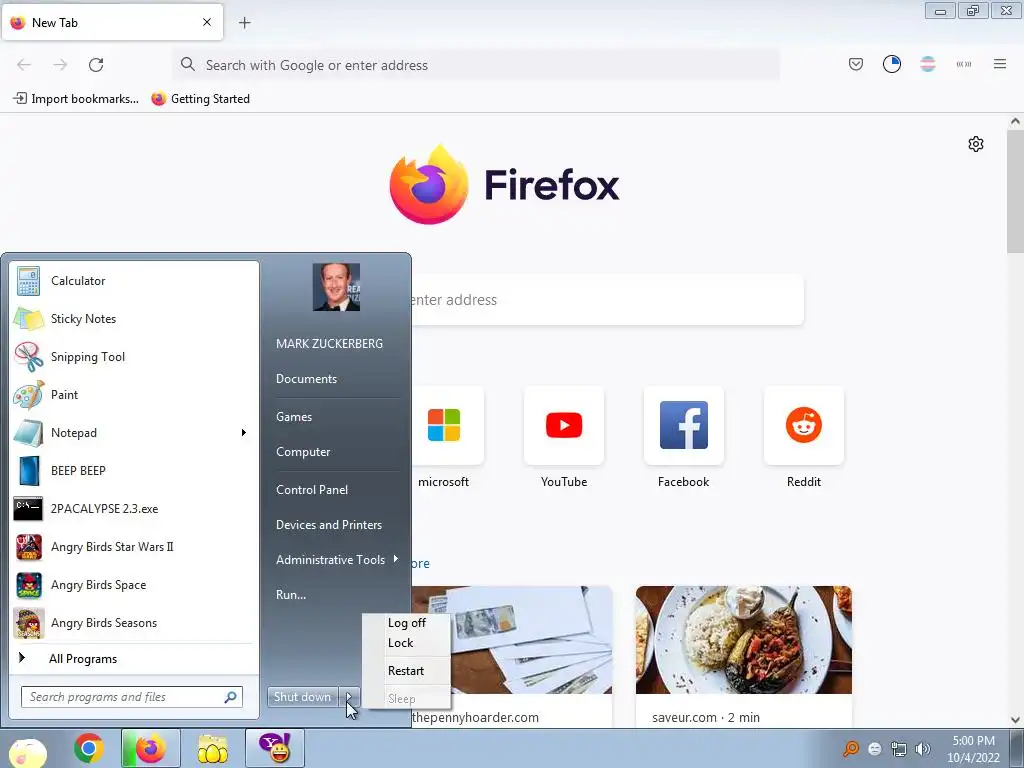Open Angry Birds Star Wars II
This screenshot has height=768, width=1024.
coord(134,547)
